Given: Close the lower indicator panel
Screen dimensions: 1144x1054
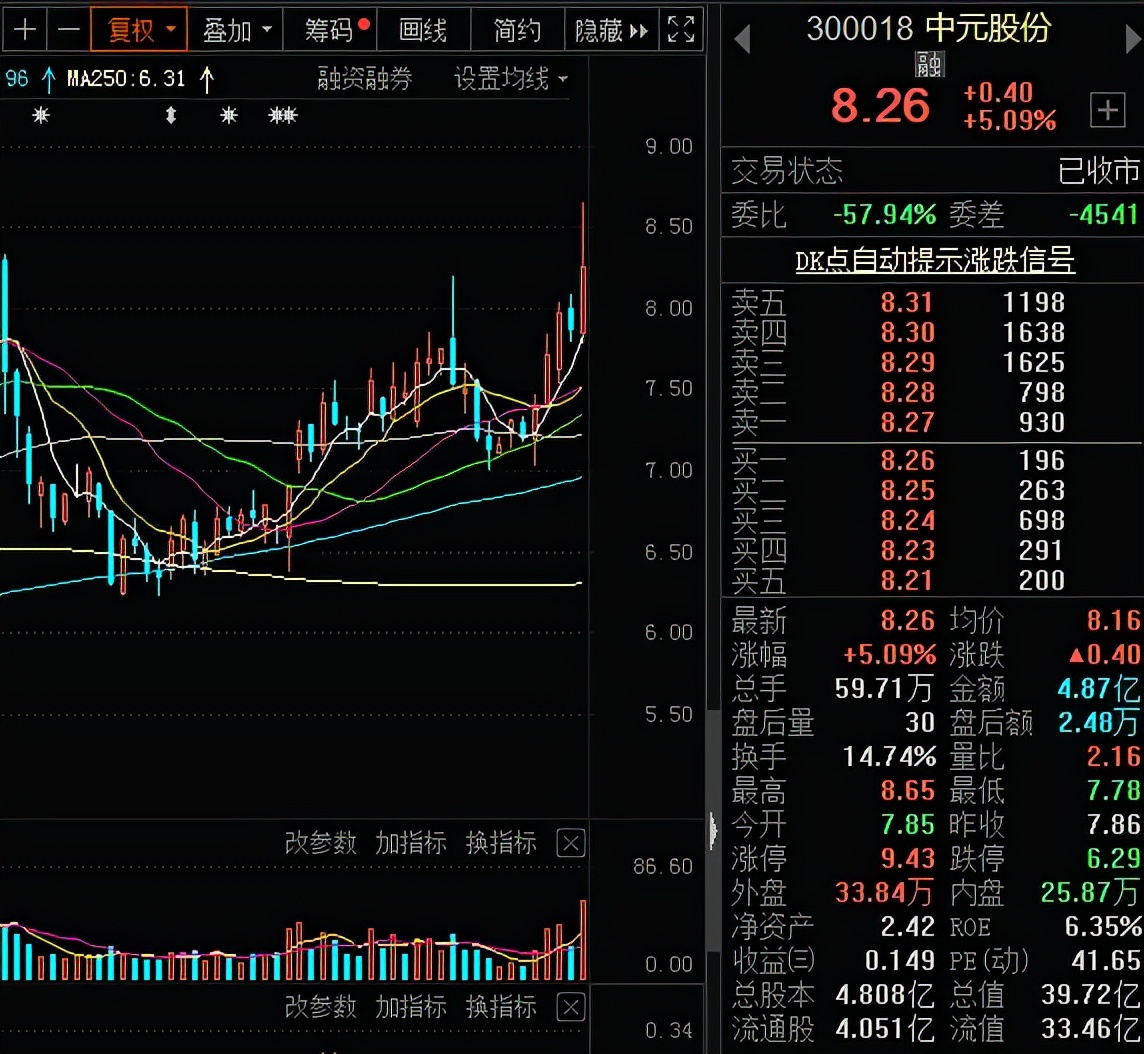Looking at the screenshot, I should (x=570, y=1007).
